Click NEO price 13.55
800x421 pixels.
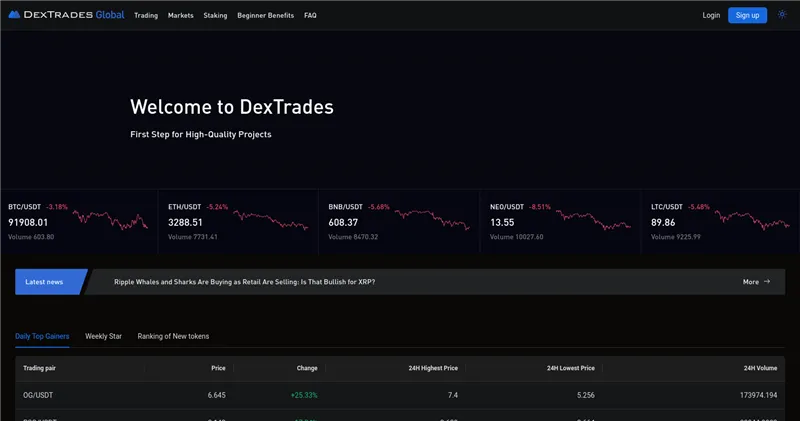(502, 222)
